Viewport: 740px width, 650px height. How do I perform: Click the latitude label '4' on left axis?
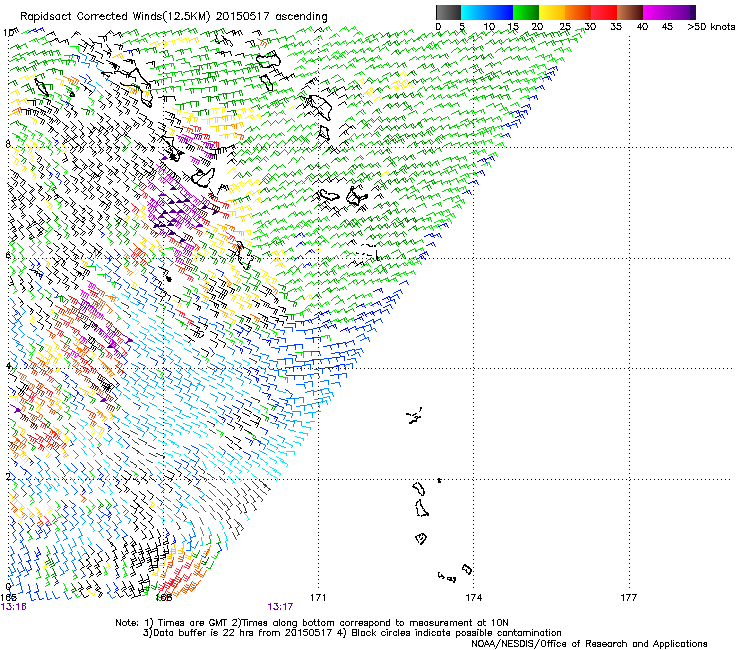coord(8,366)
